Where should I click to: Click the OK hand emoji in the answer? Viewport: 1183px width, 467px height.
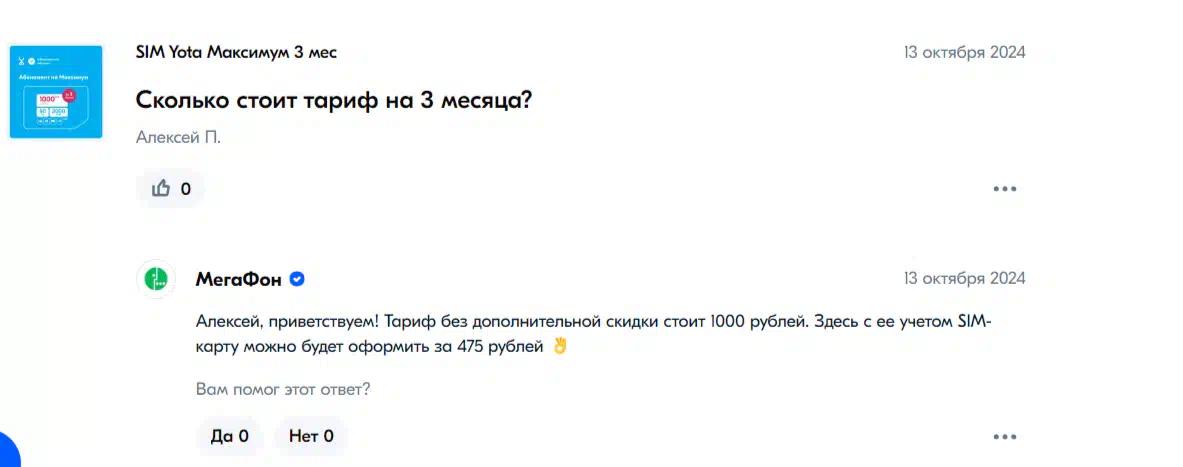click(559, 347)
